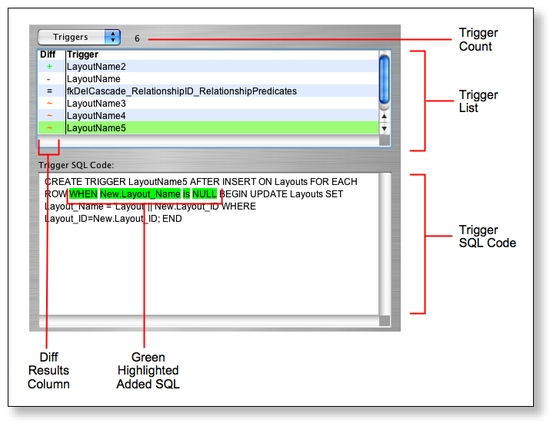Click the trigger count value 6

pos(137,38)
